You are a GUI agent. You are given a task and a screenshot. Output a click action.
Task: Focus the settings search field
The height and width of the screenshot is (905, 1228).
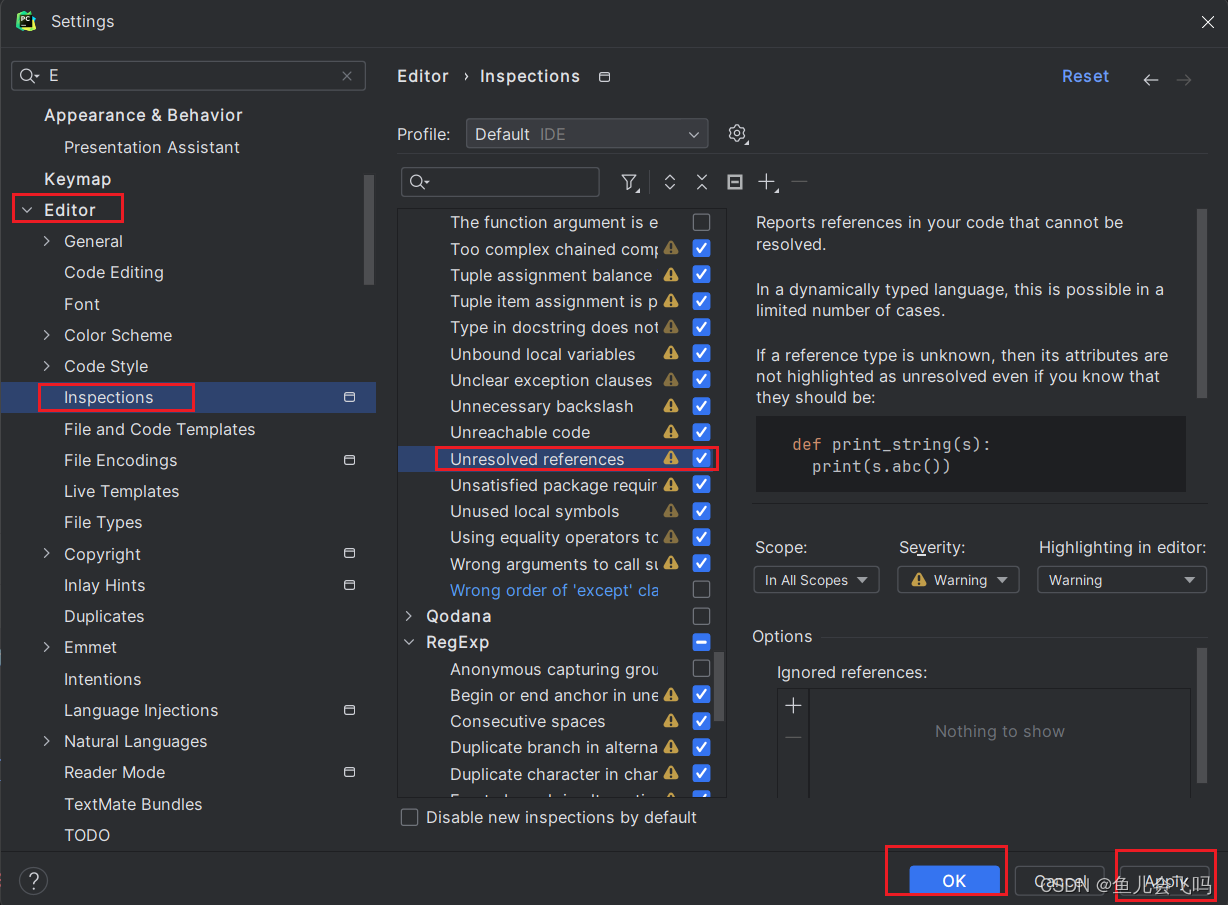188,76
